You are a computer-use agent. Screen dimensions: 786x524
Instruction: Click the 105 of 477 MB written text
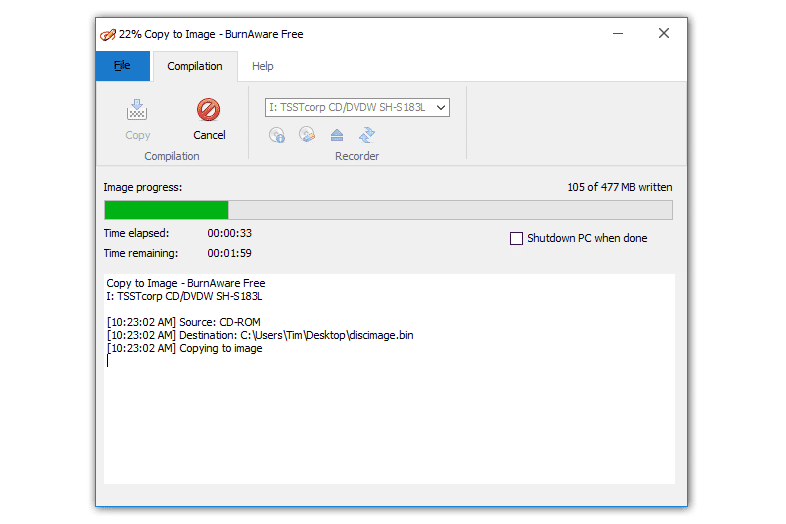coord(620,187)
